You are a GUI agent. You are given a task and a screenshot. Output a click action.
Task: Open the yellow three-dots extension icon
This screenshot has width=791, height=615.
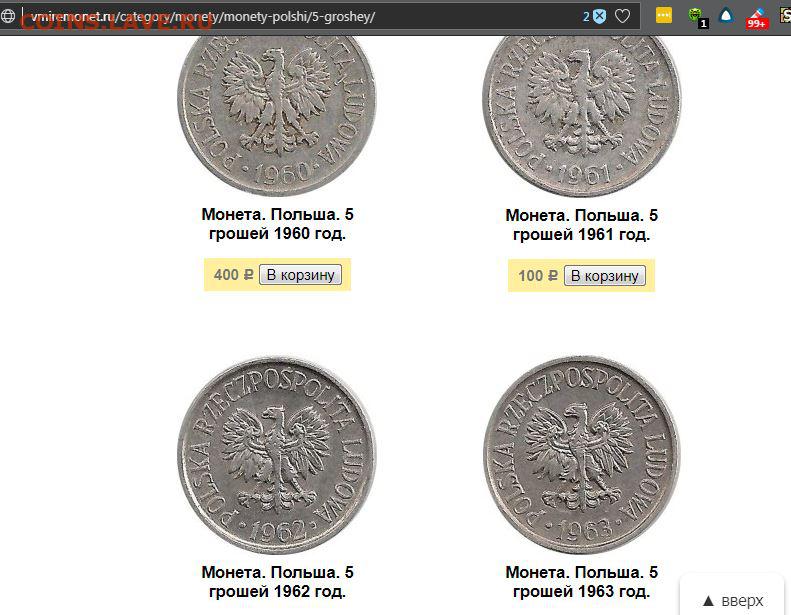pos(664,16)
